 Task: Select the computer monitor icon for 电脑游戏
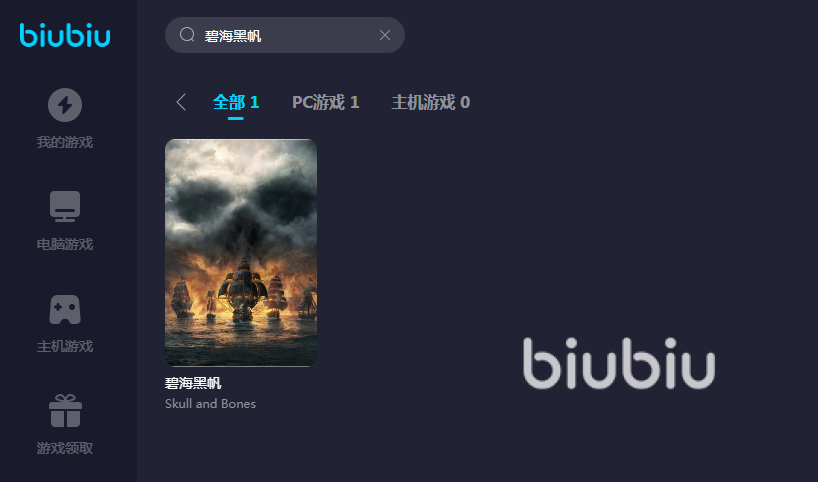pos(65,207)
